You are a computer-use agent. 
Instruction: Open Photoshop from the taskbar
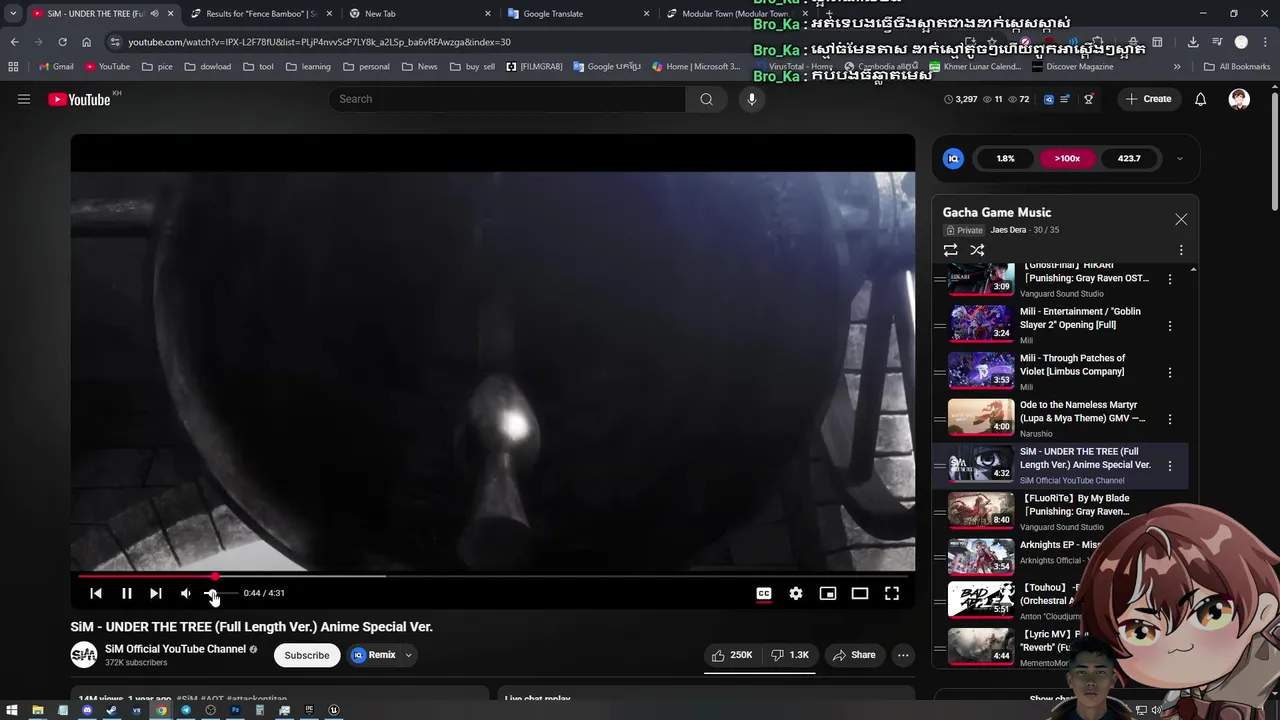(235, 710)
